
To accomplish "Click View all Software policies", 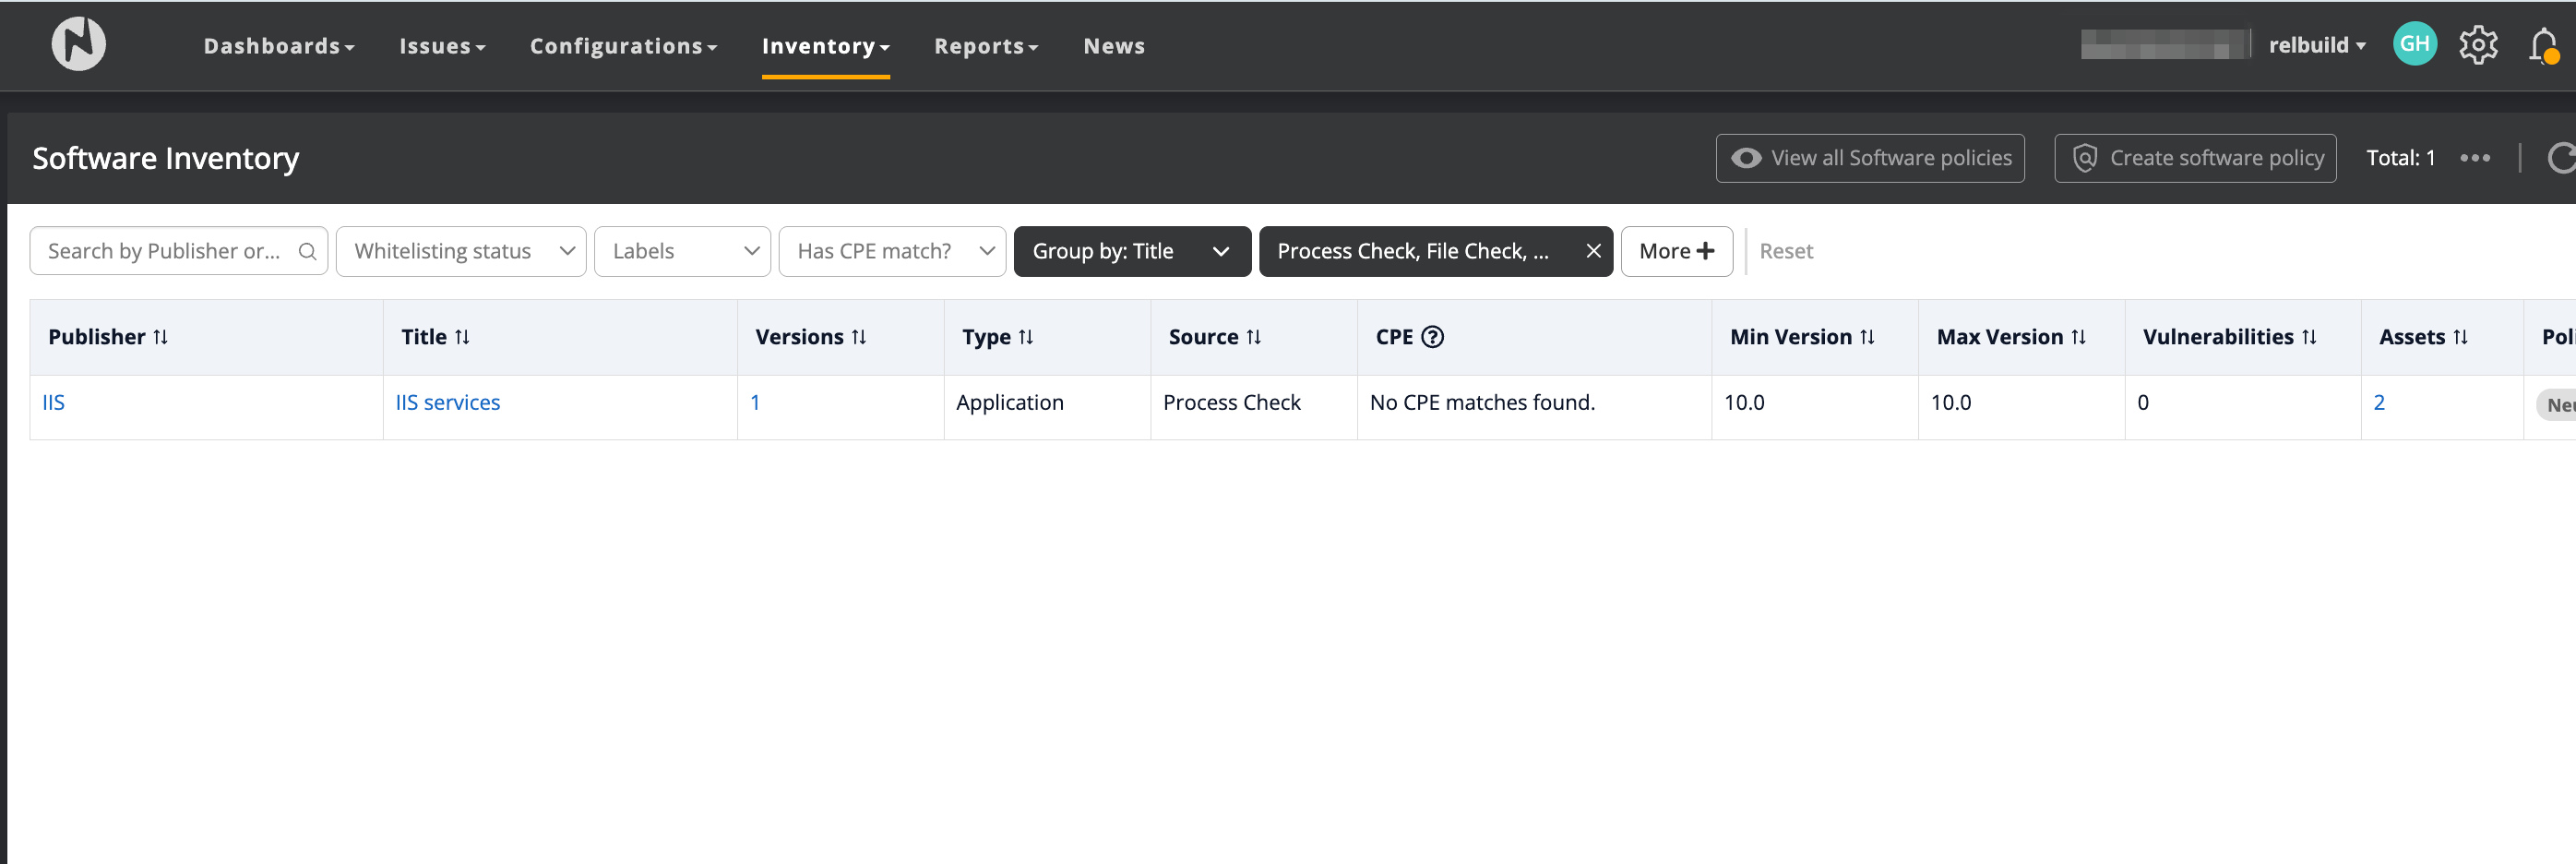I will pyautogui.click(x=1870, y=158).
